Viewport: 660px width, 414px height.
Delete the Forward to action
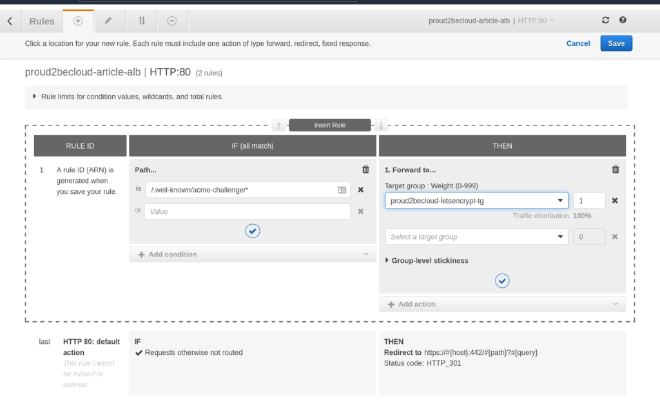pos(615,170)
